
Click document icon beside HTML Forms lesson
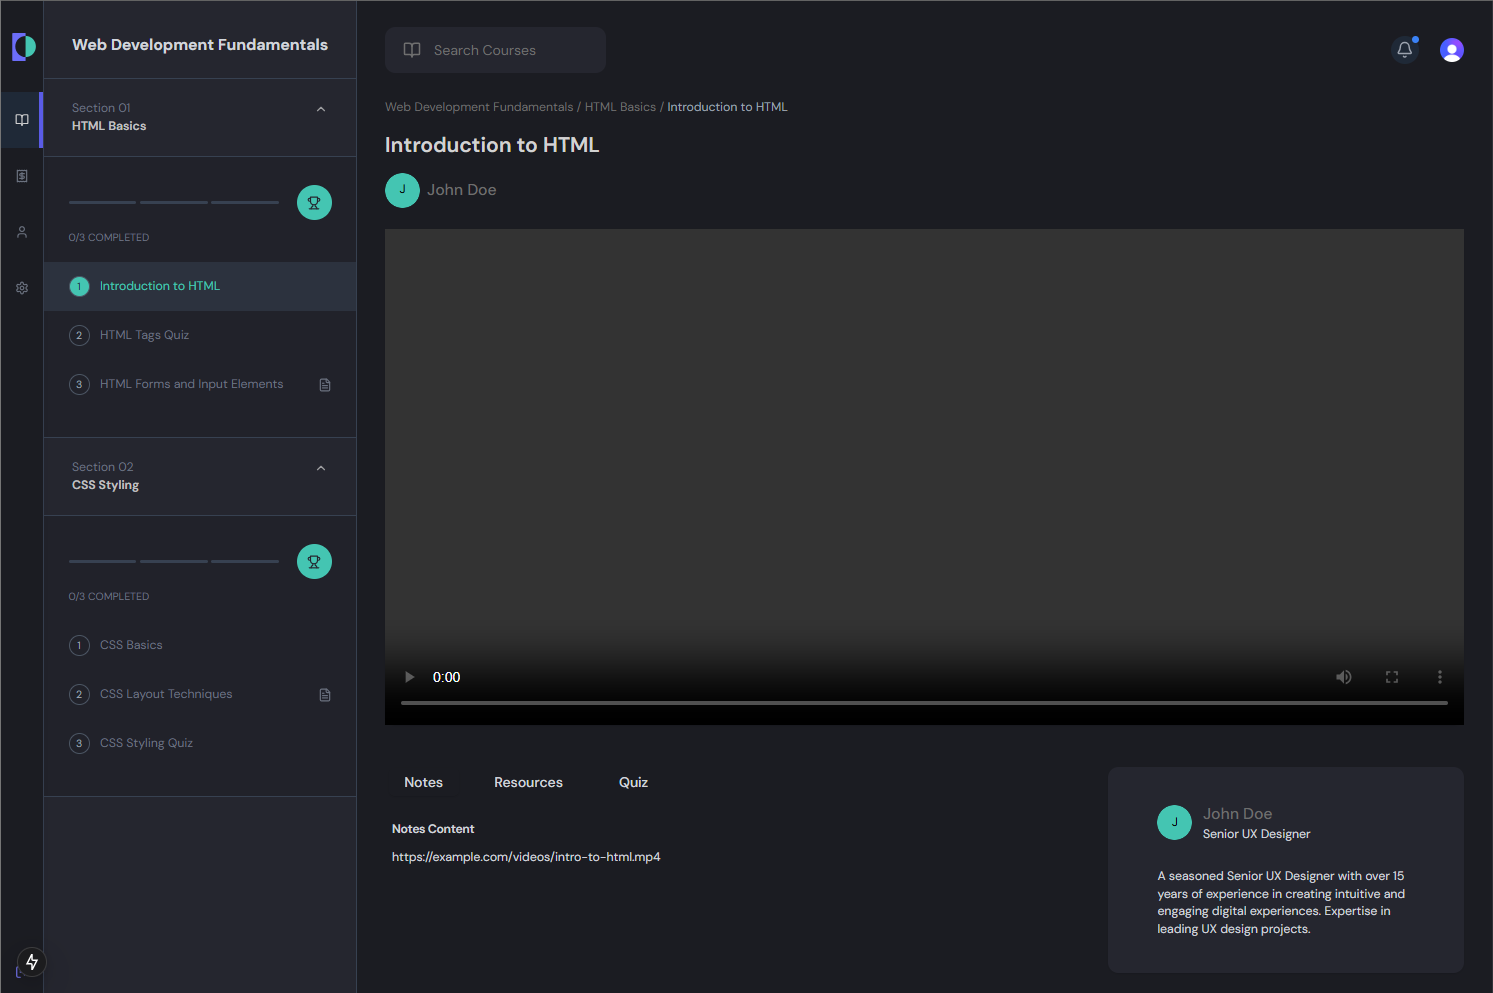tap(325, 385)
